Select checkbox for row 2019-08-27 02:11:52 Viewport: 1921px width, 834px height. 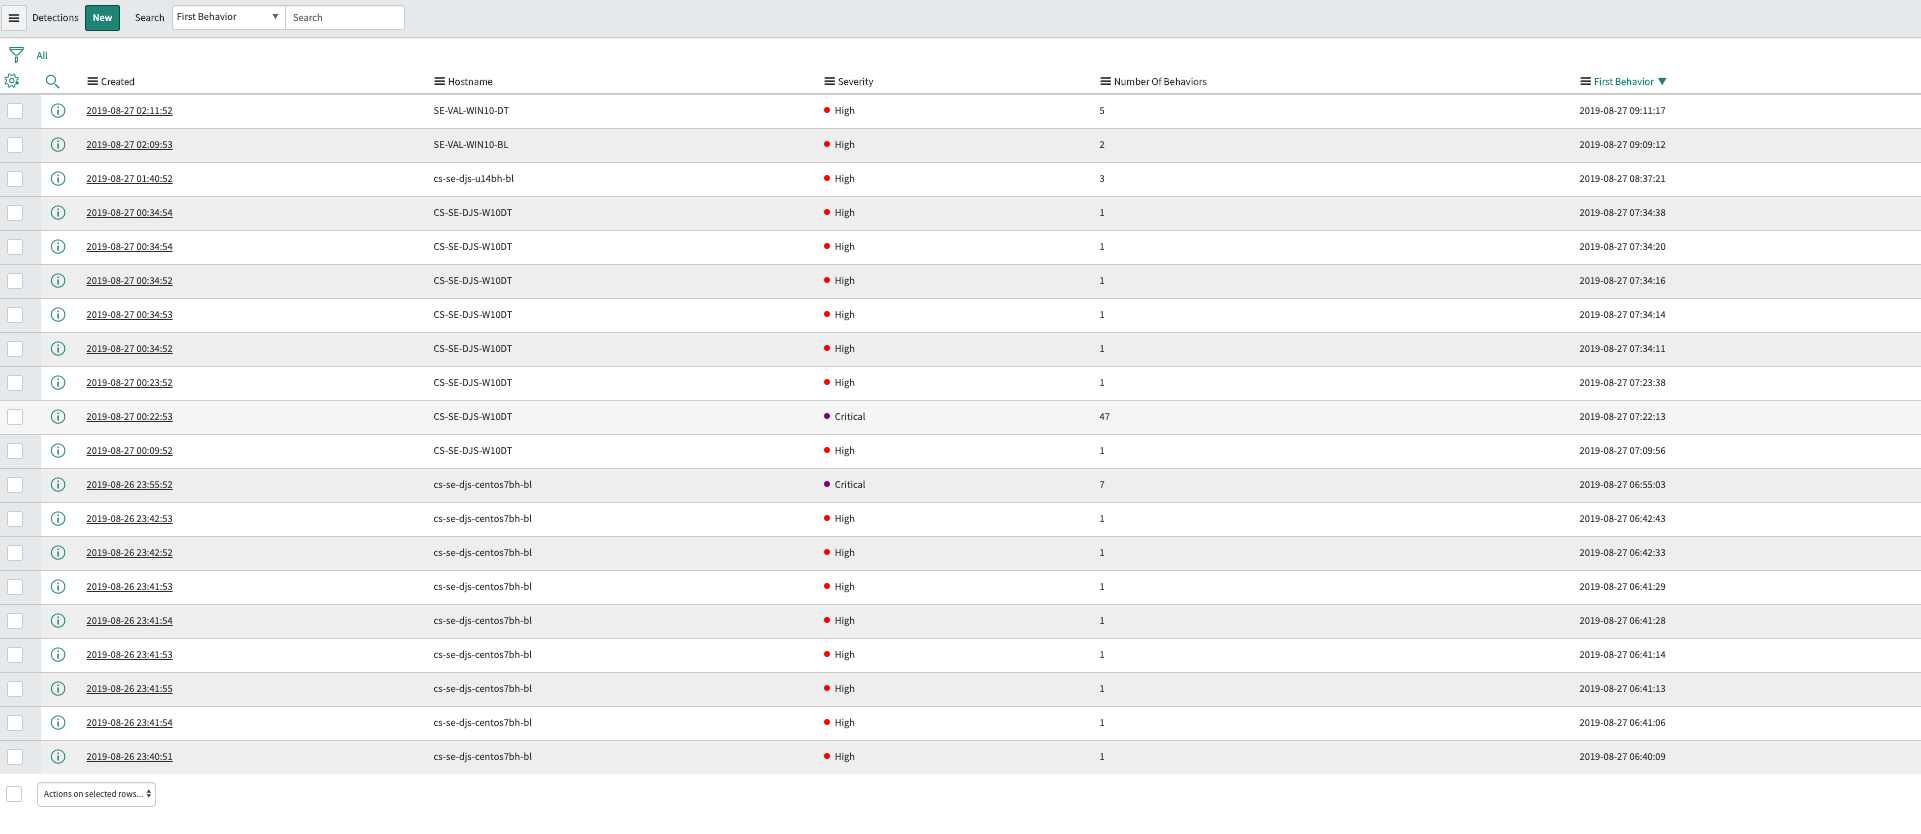coord(15,111)
